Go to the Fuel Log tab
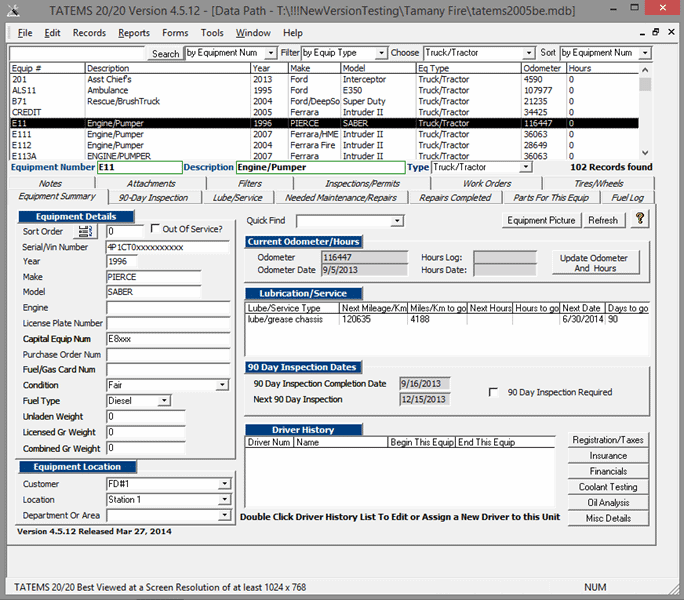The height and width of the screenshot is (600, 684). [628, 198]
